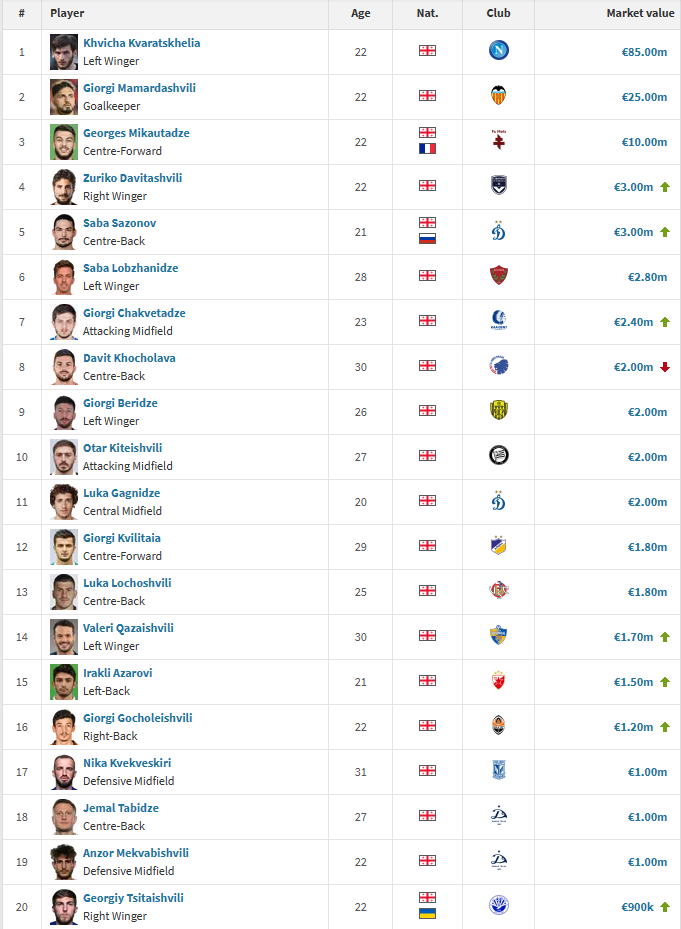Click the Shakhtar crest in Gocholeishvili's row
The height and width of the screenshot is (929, 681).
498,726
